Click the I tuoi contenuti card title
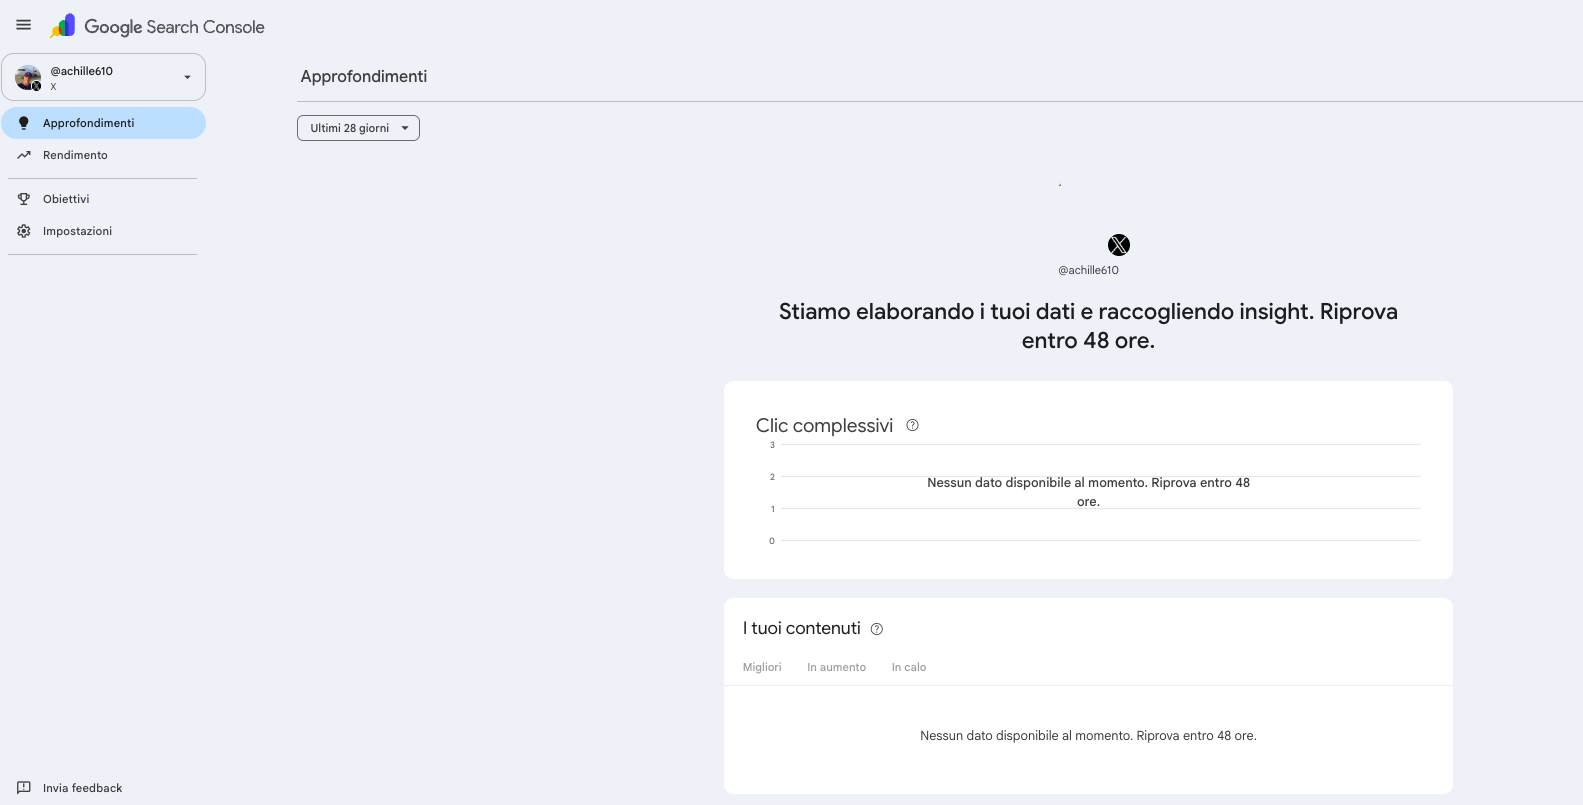The image size is (1583, 805). [x=802, y=628]
